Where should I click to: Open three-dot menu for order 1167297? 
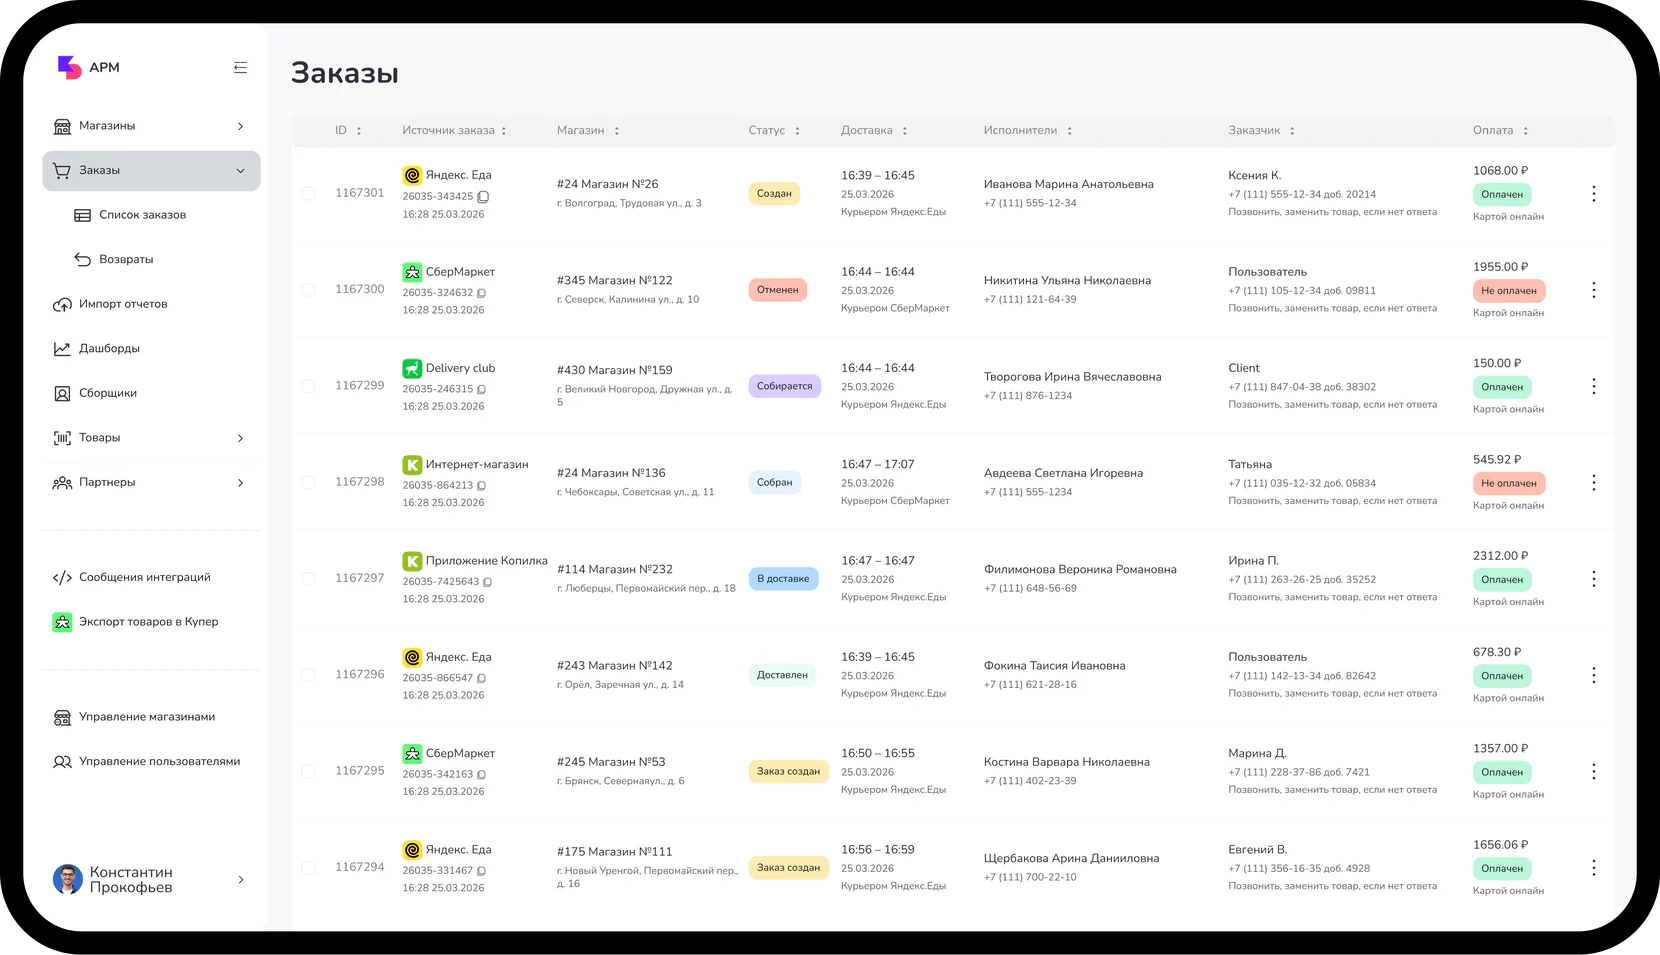click(1594, 579)
